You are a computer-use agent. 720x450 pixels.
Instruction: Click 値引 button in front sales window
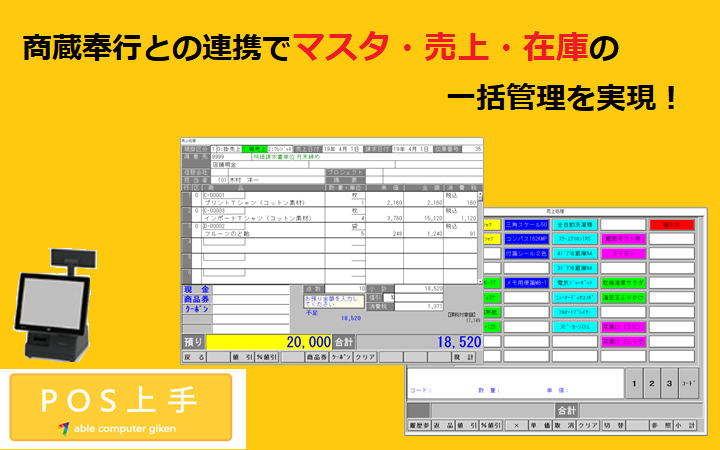(242, 357)
